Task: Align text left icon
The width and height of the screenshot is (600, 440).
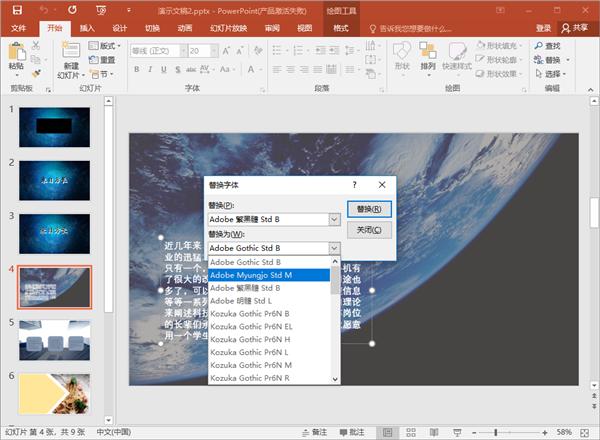Action: pos(277,70)
